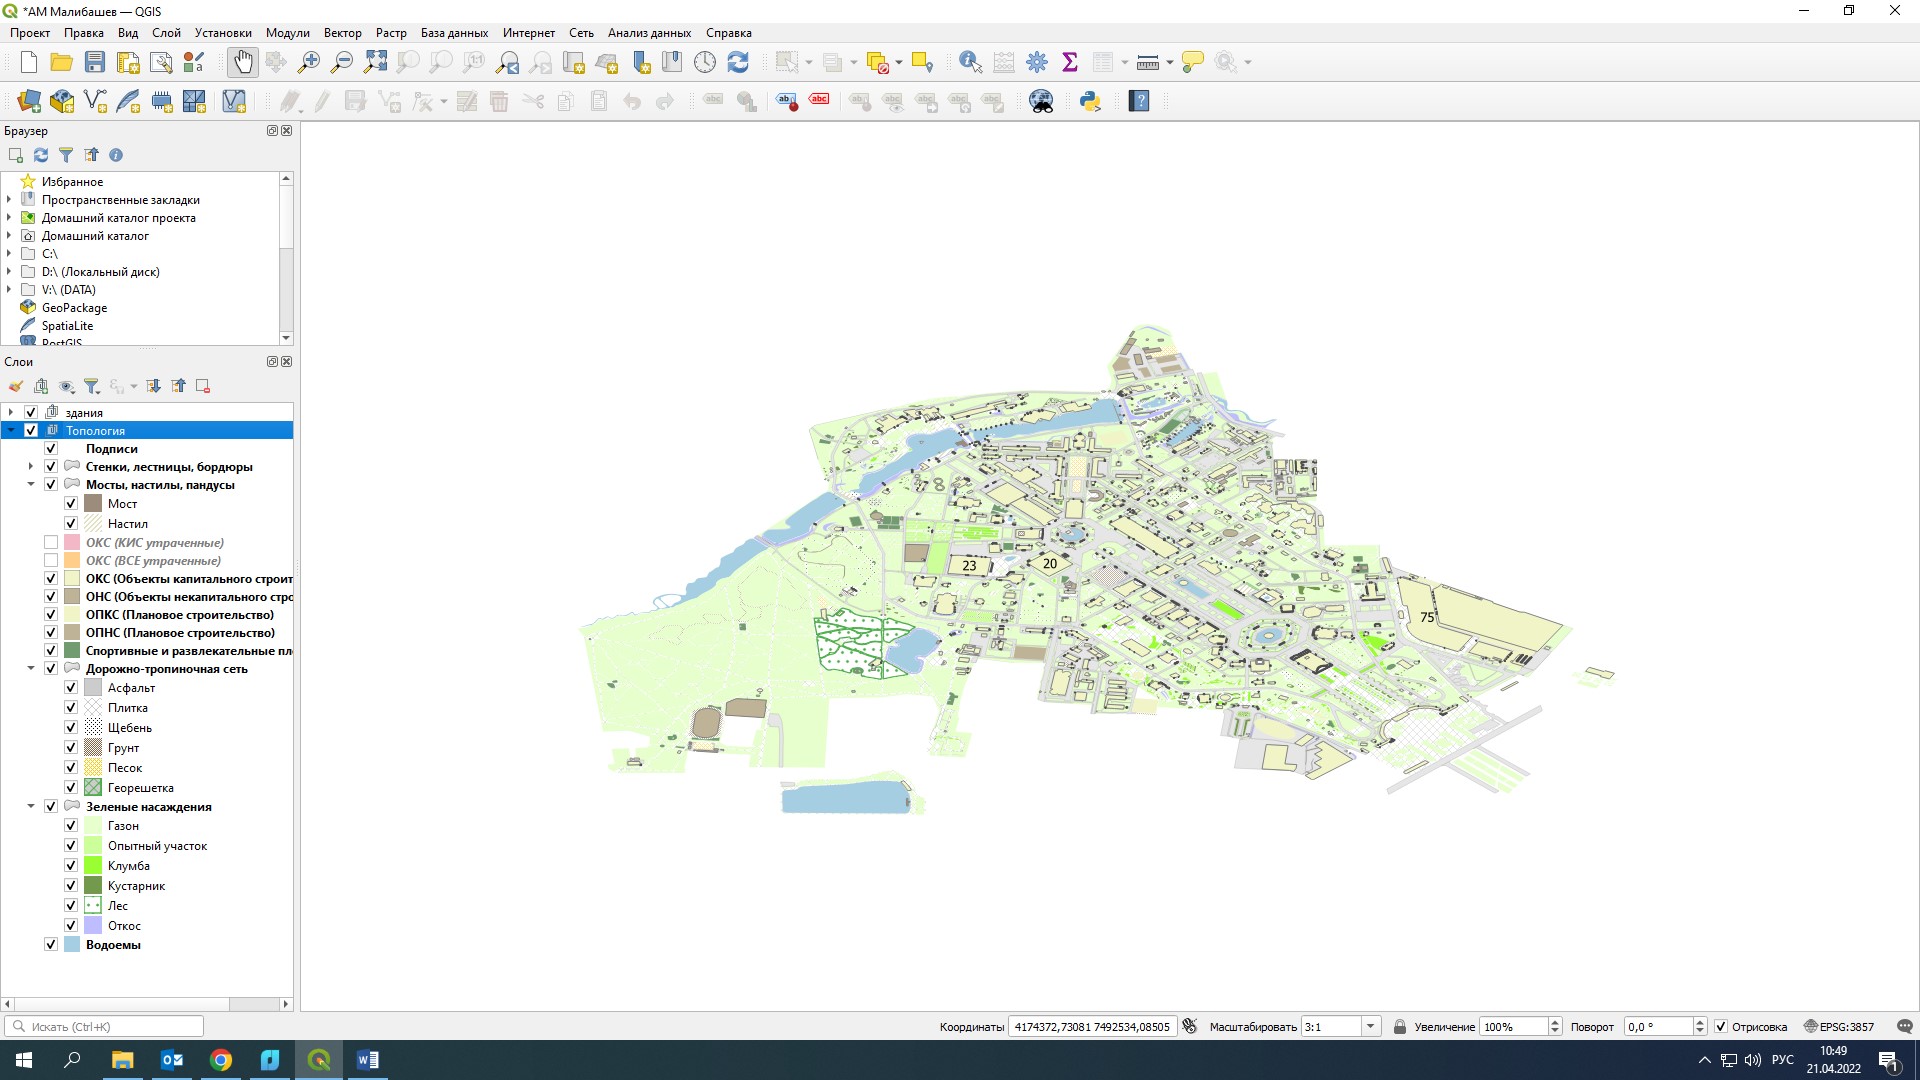Image resolution: width=1920 pixels, height=1080 pixels.
Task: Open Statistical Summary sigma icon
Action: (x=1070, y=62)
